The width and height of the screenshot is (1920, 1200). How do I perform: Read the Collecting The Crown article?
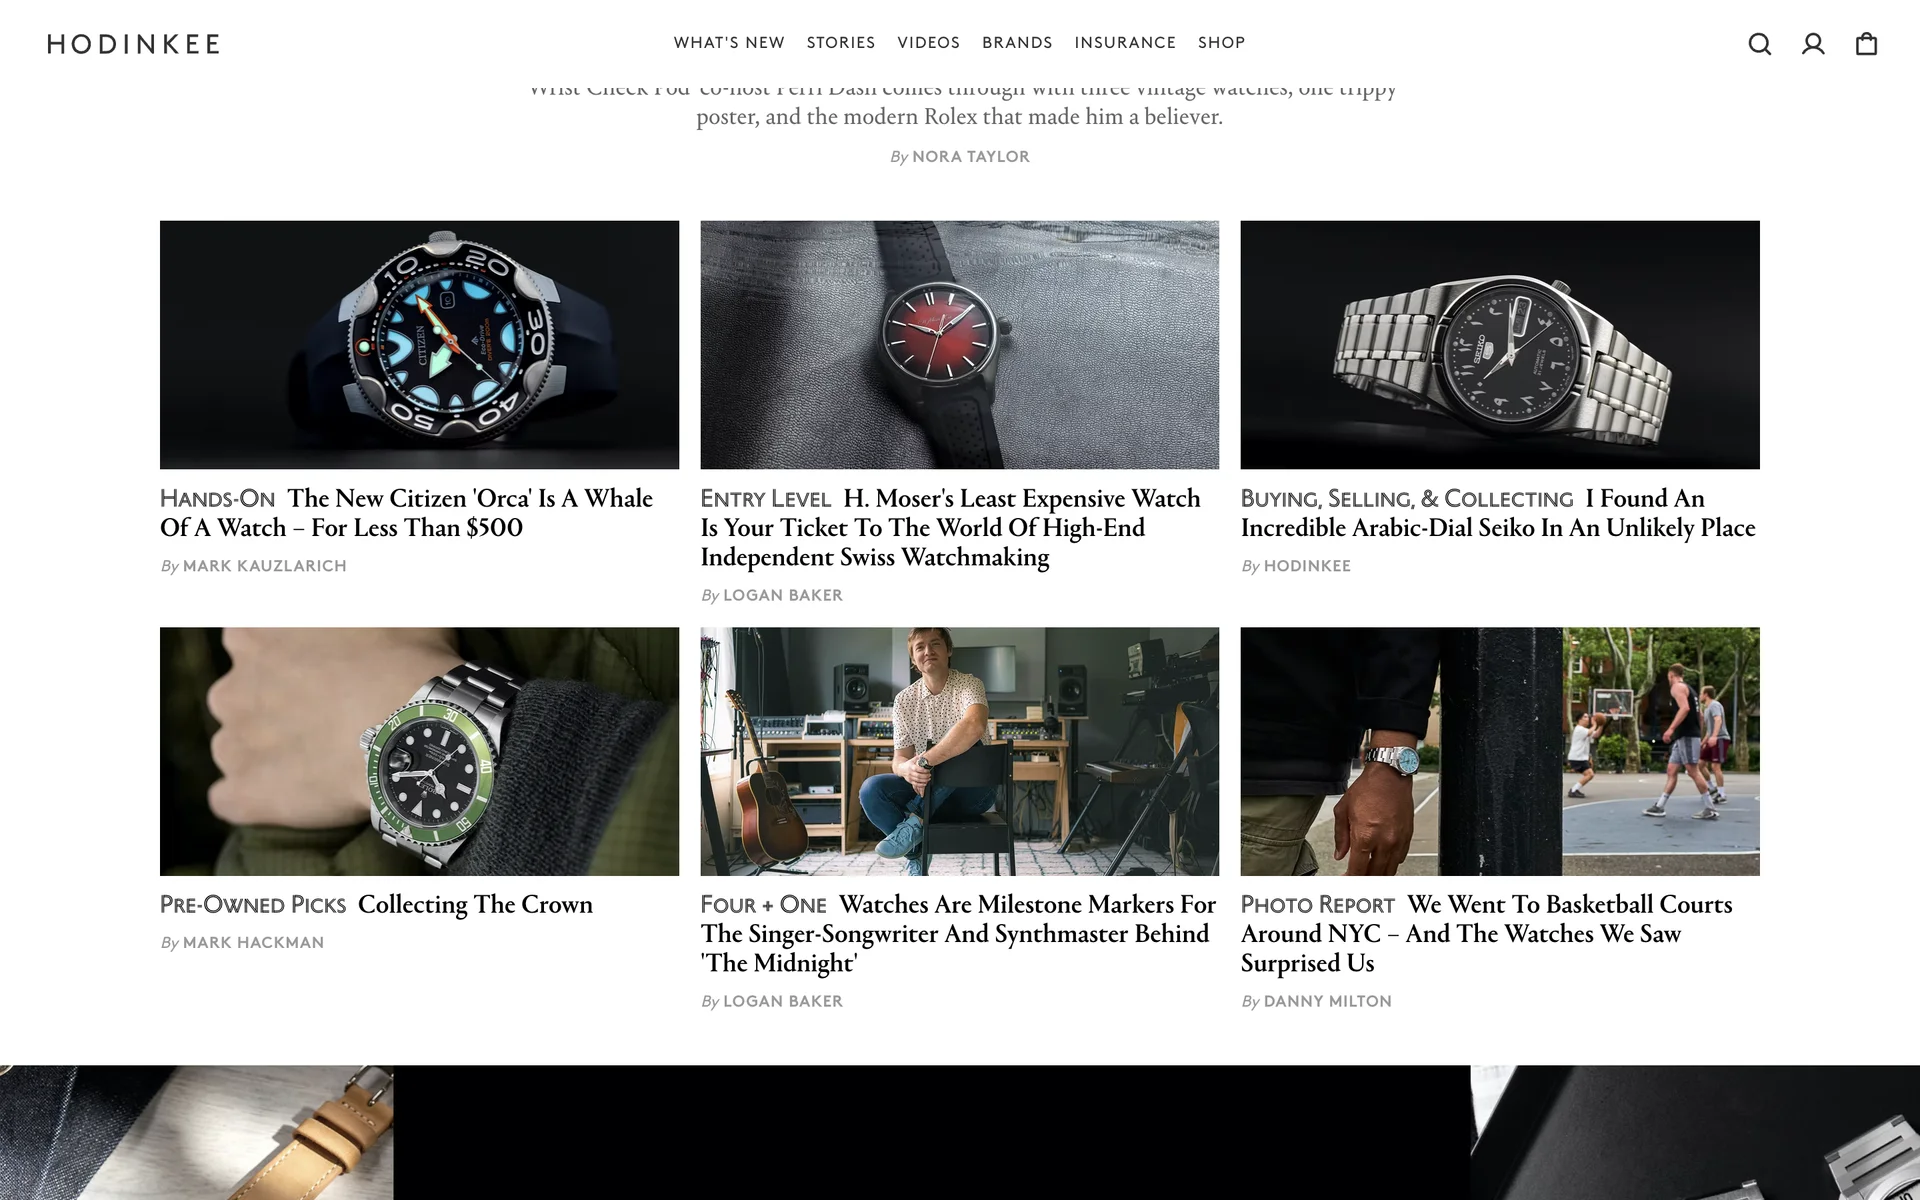pos(475,904)
